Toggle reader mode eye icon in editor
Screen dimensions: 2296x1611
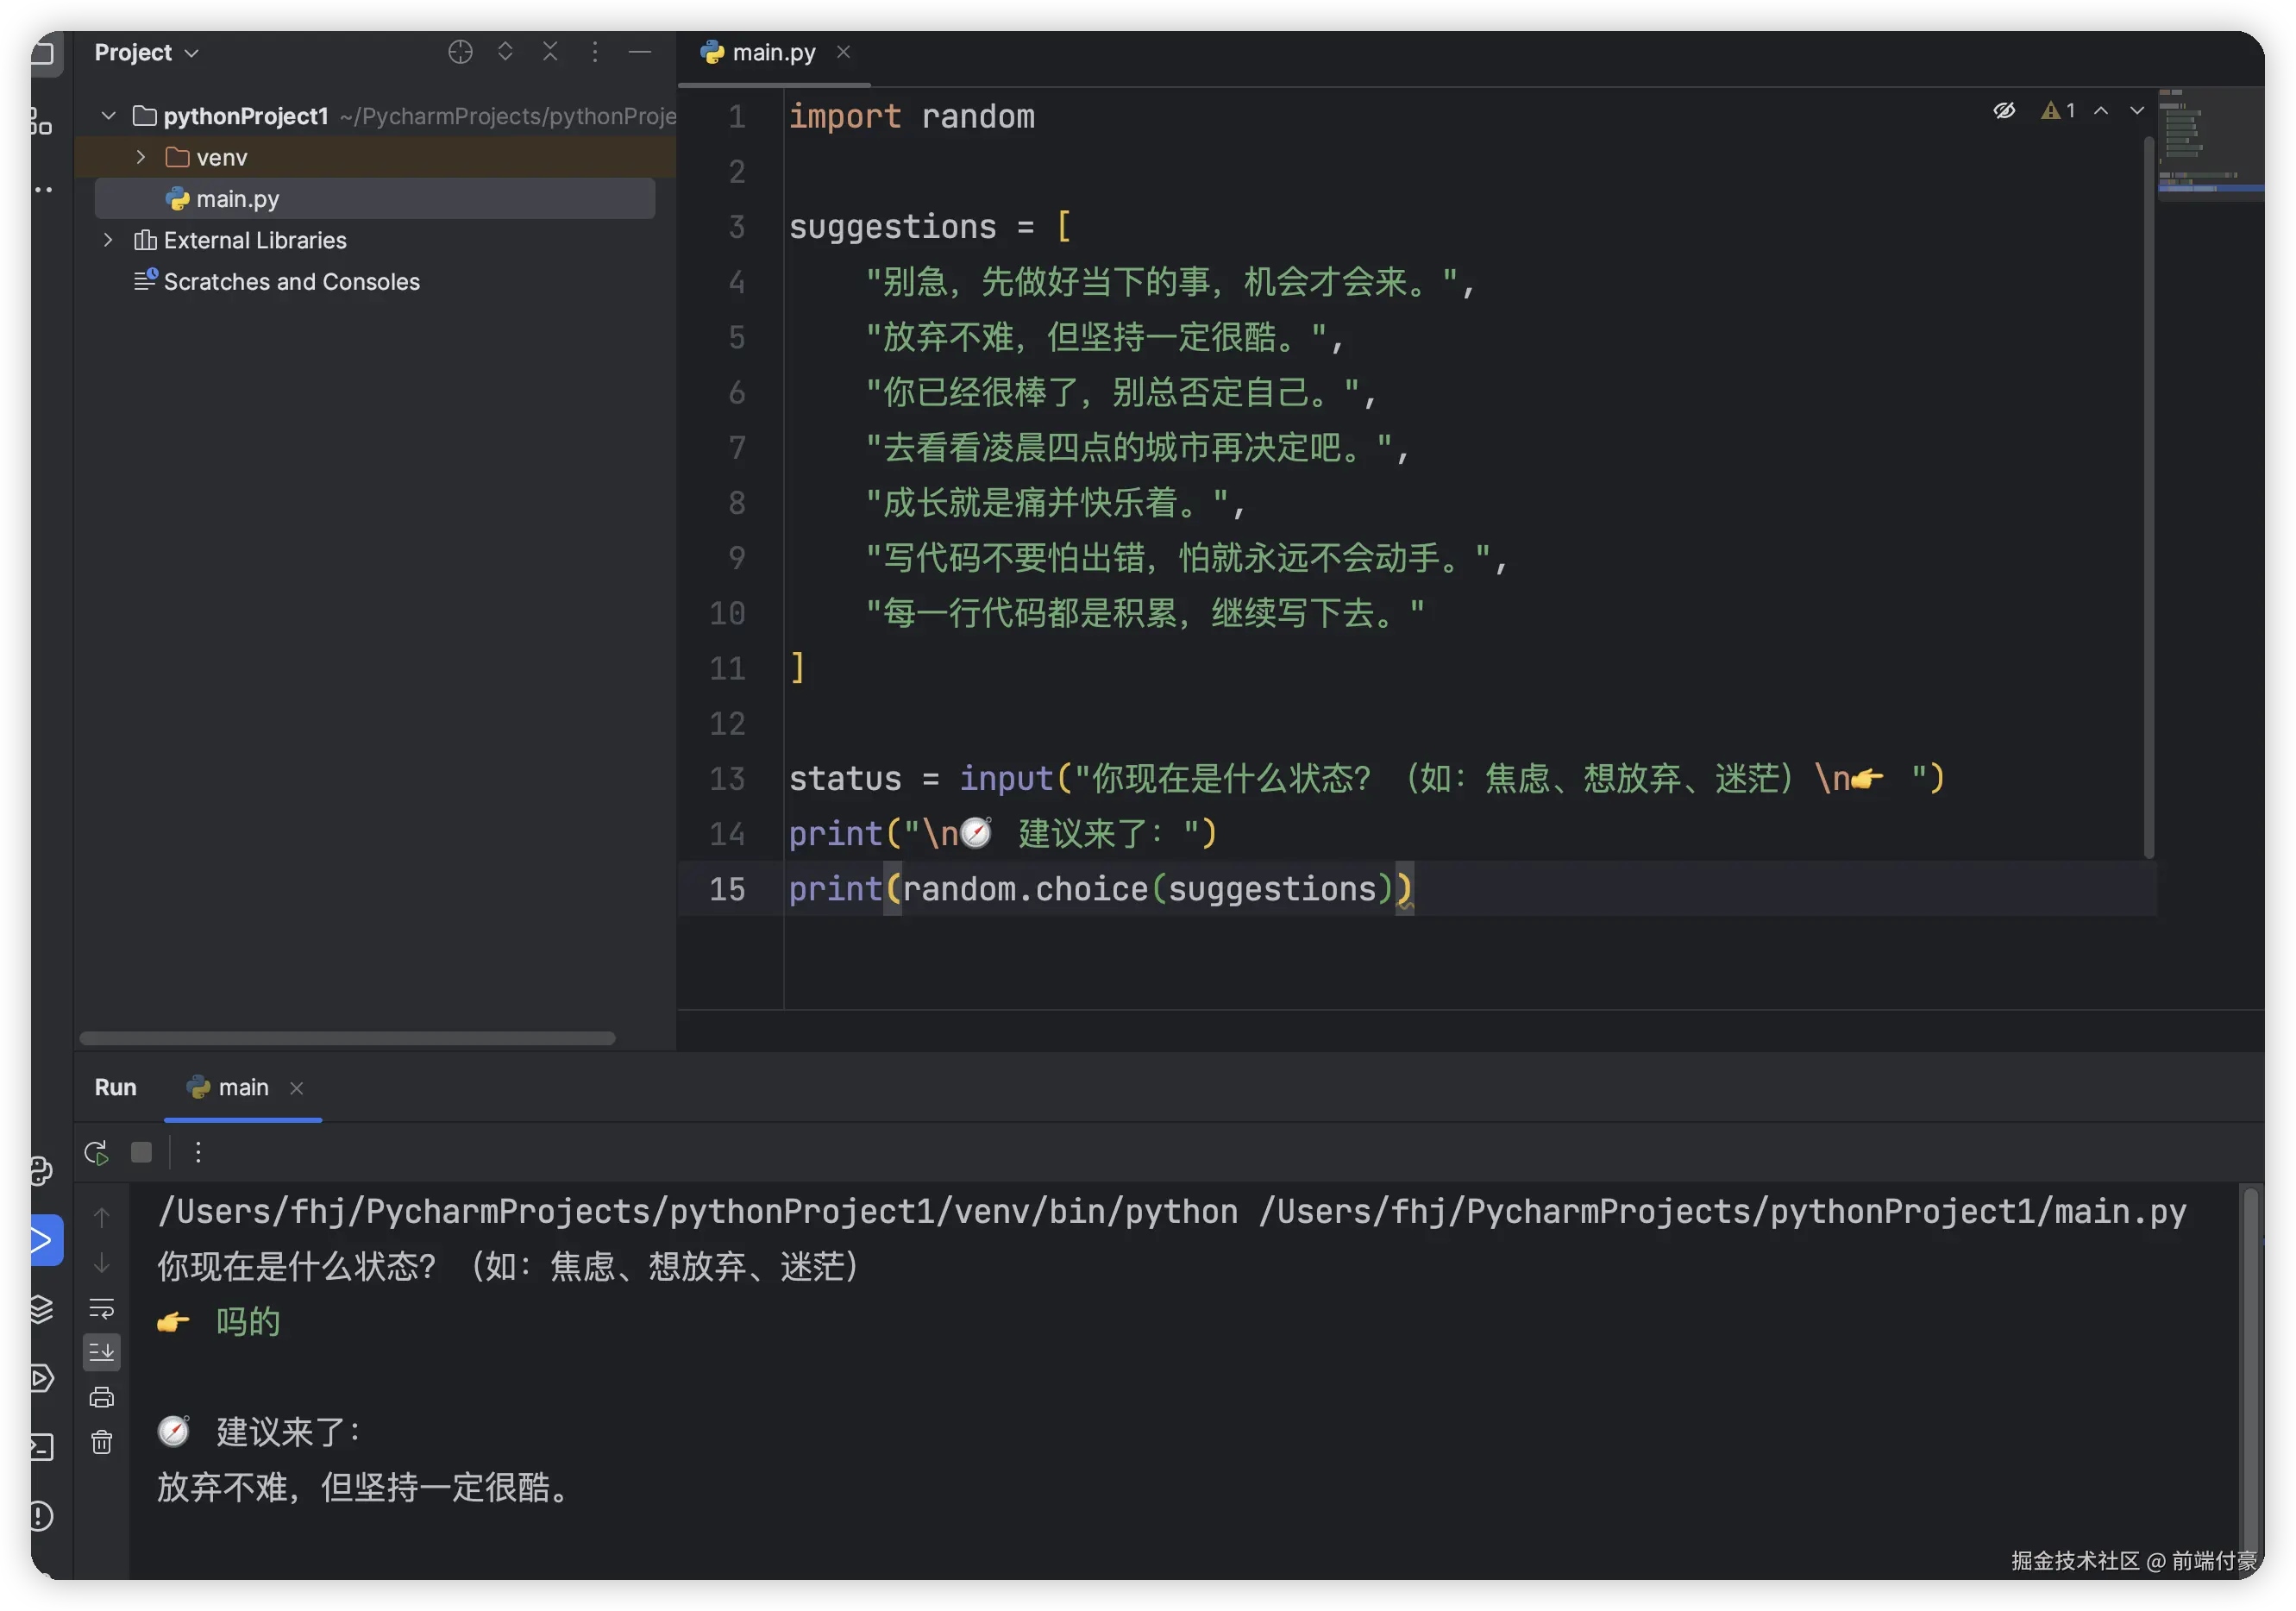[x=2004, y=111]
